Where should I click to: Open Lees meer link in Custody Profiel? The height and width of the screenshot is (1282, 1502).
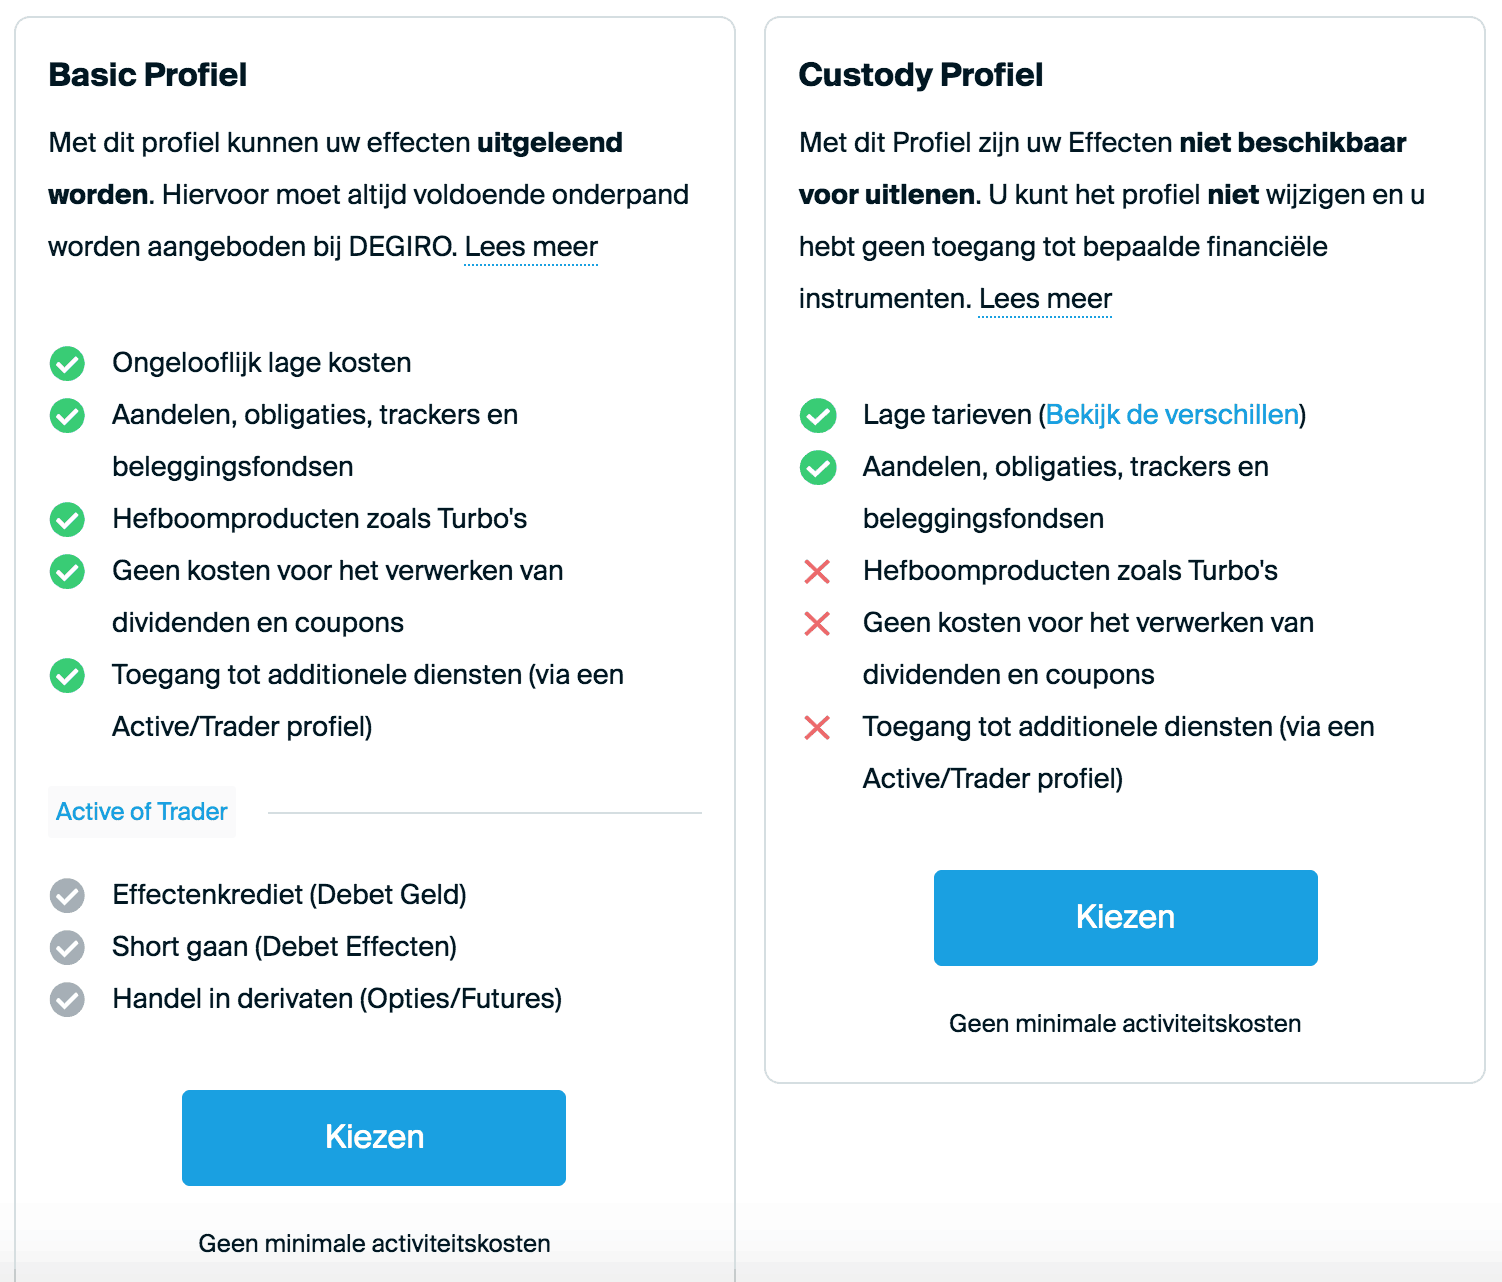coord(1045,299)
